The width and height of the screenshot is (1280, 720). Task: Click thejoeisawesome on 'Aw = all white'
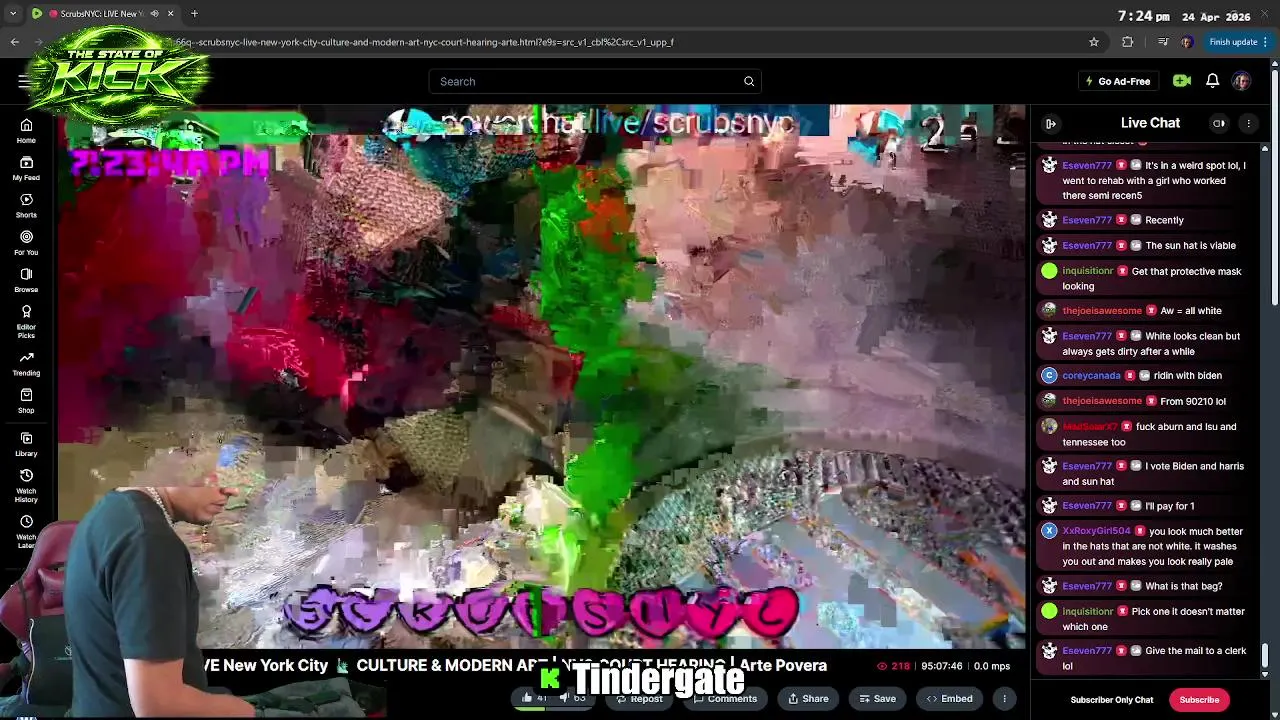(x=1102, y=310)
